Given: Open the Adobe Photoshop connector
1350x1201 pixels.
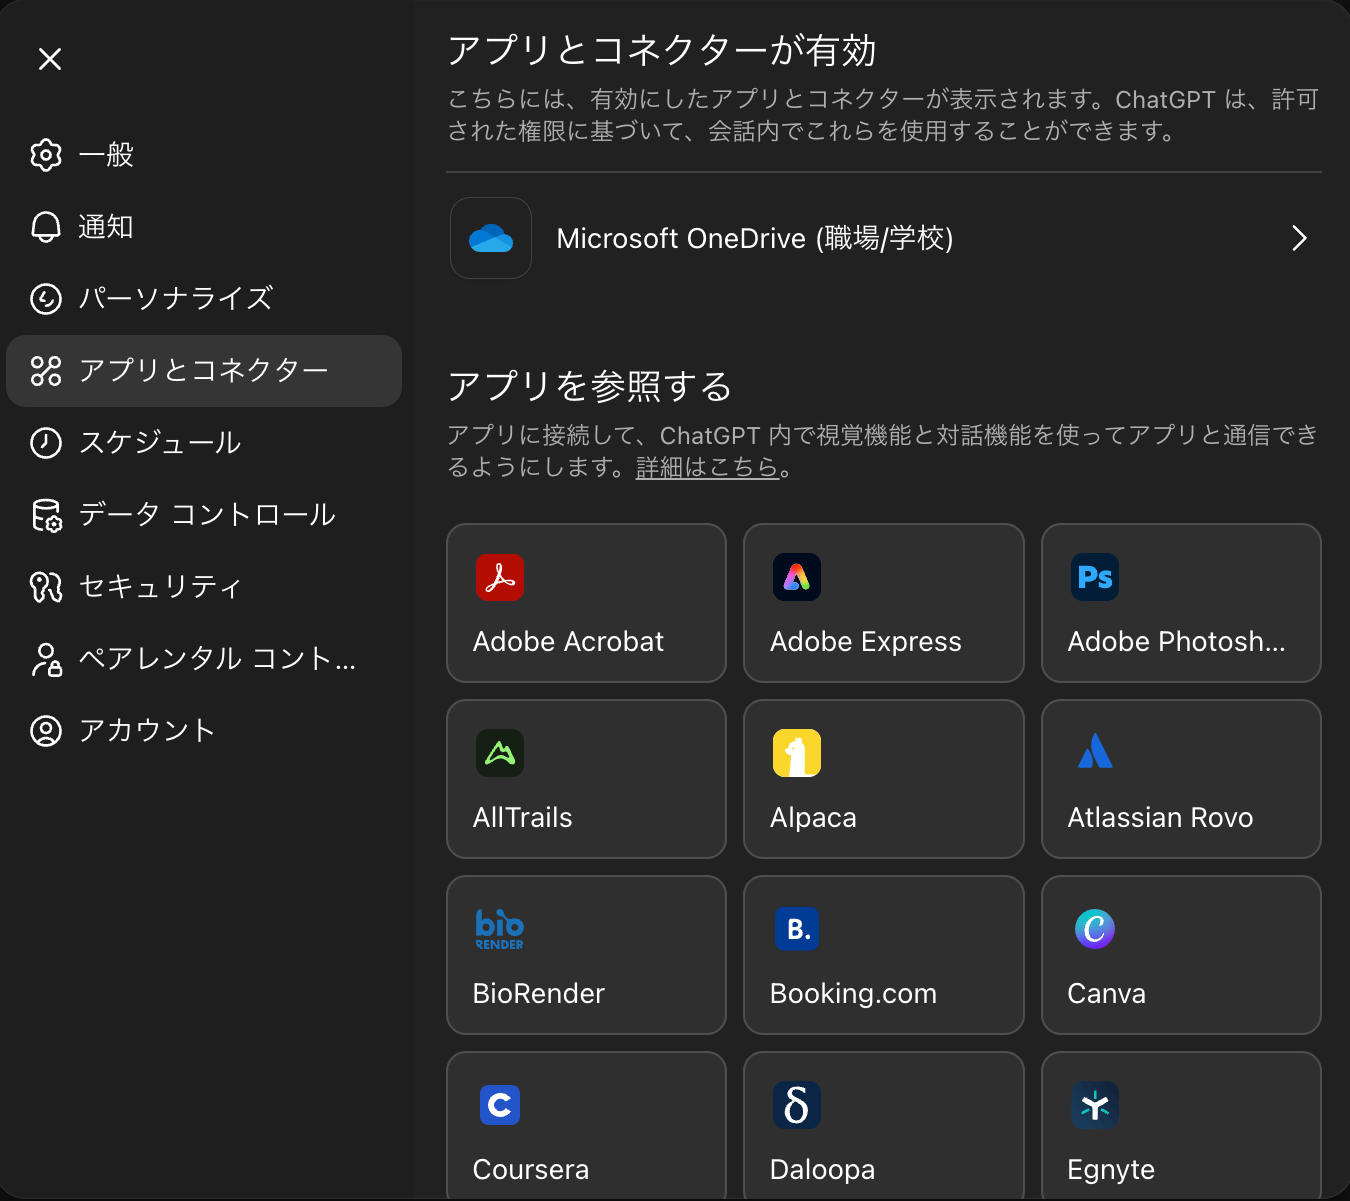Looking at the screenshot, I should click(x=1181, y=603).
